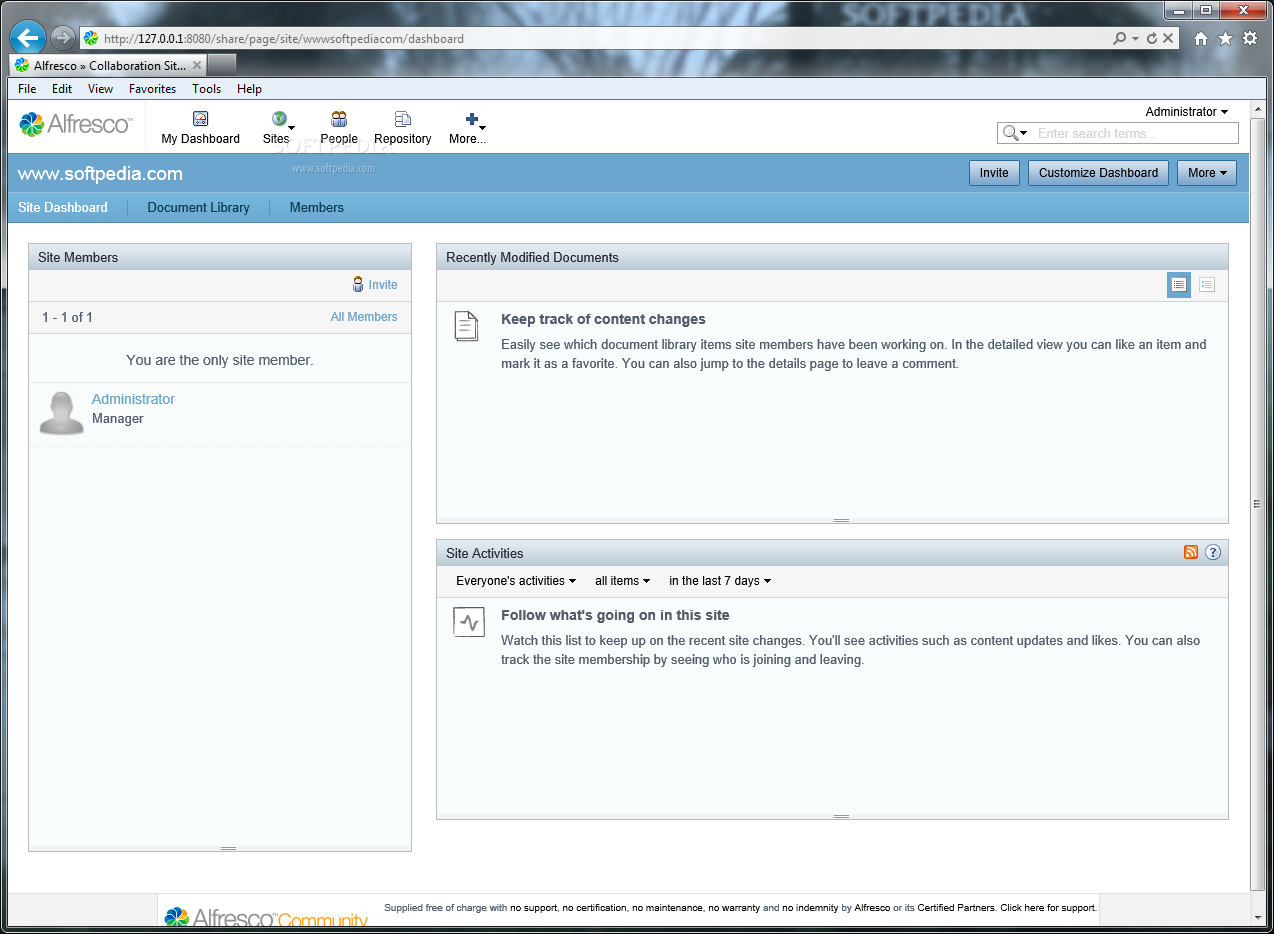1274x934 pixels.
Task: Click the Customize Dashboard button
Action: (1098, 173)
